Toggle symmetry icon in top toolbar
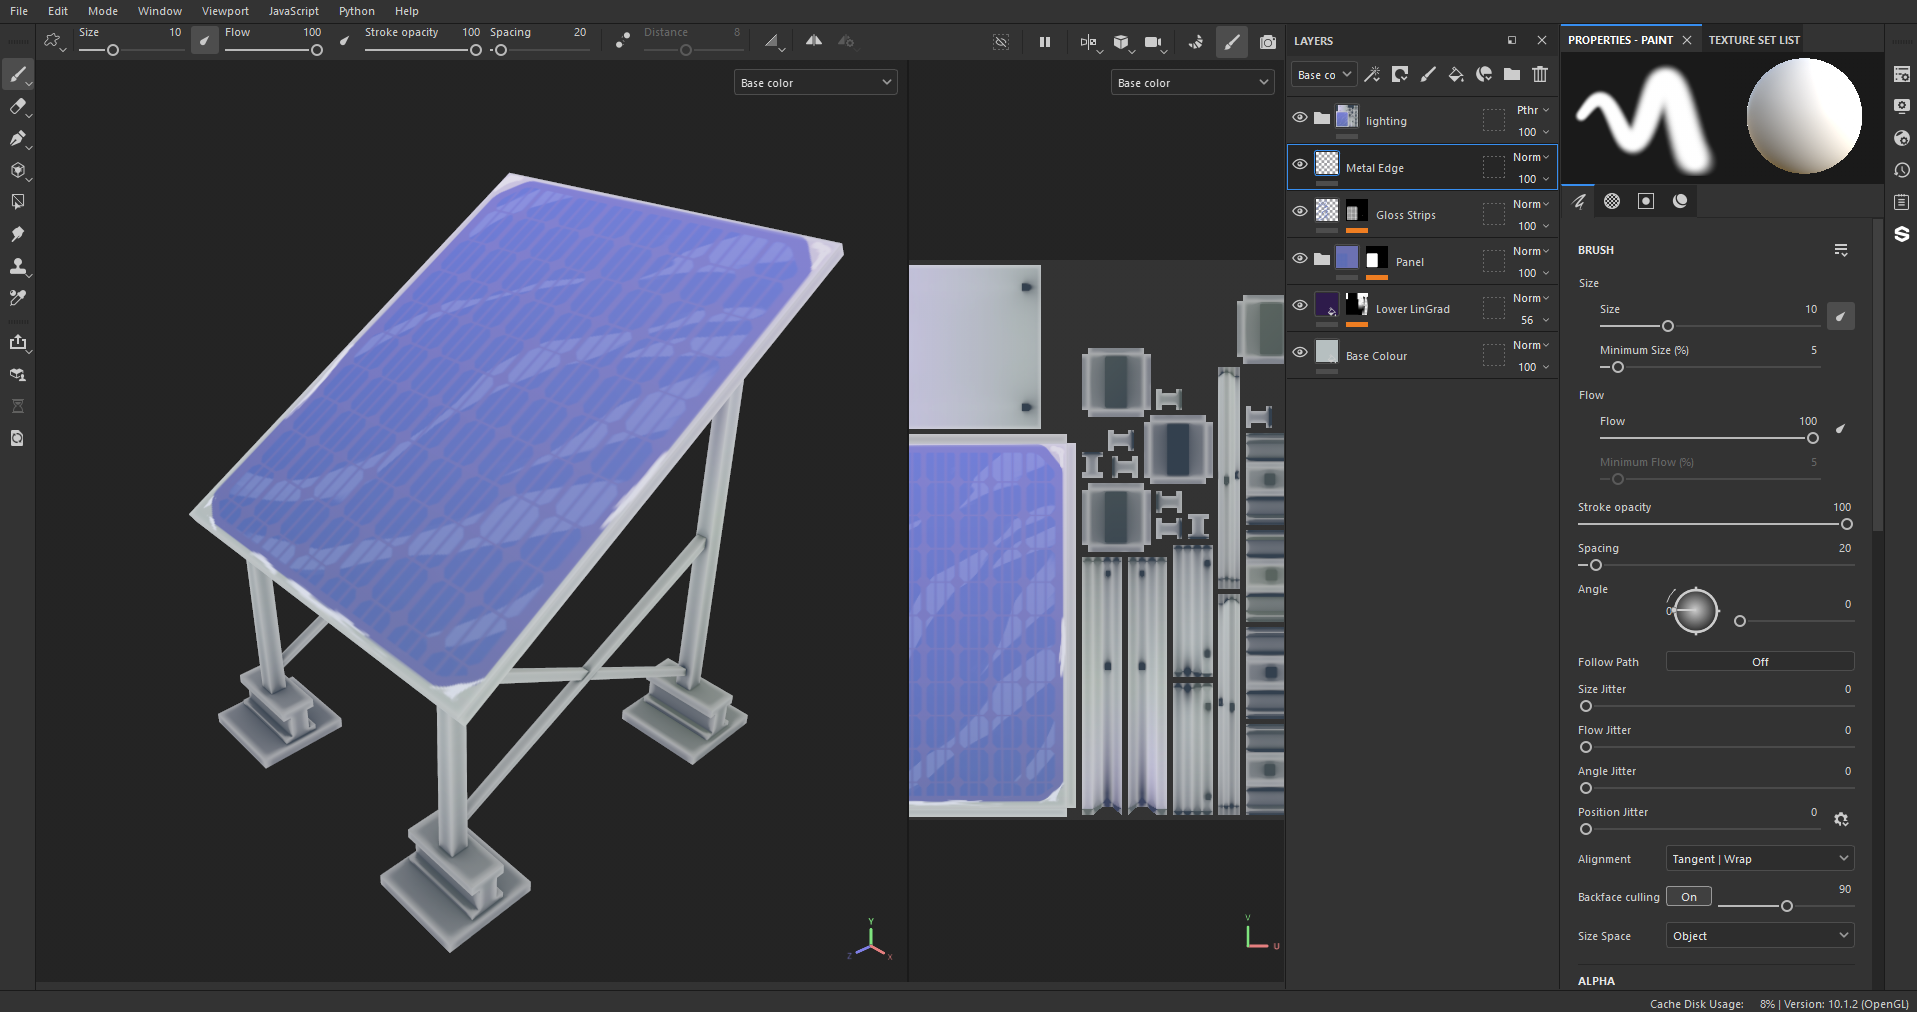The image size is (1917, 1012). pyautogui.click(x=814, y=41)
